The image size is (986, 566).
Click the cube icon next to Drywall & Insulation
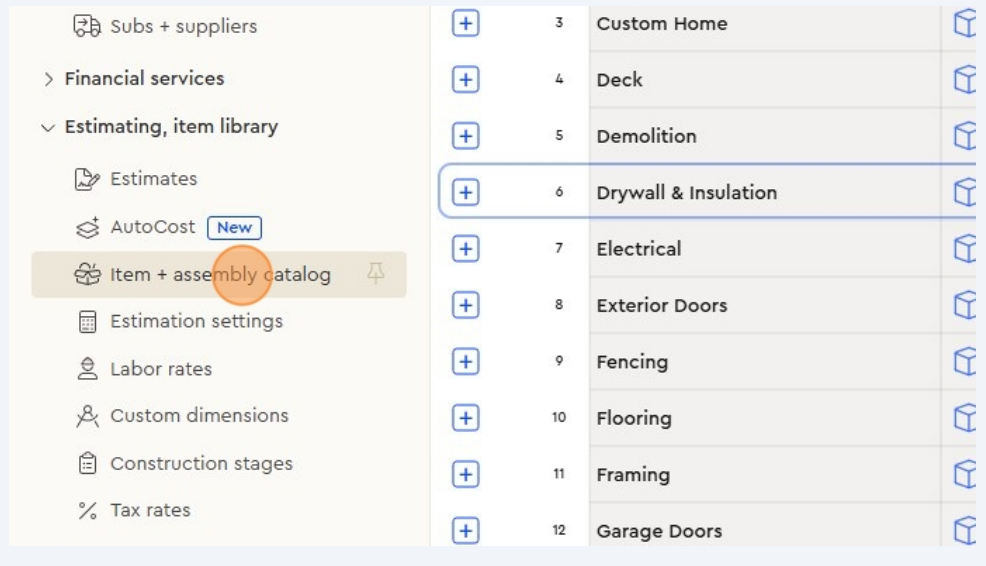tap(965, 192)
